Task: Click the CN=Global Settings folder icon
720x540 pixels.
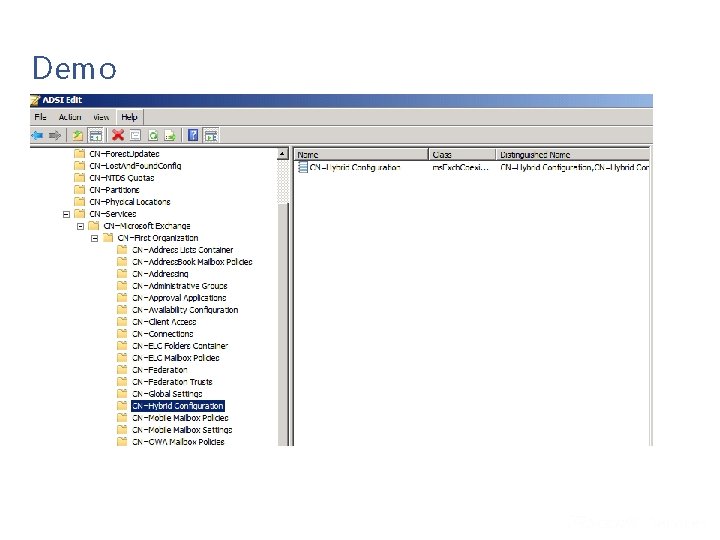Action: click(122, 394)
